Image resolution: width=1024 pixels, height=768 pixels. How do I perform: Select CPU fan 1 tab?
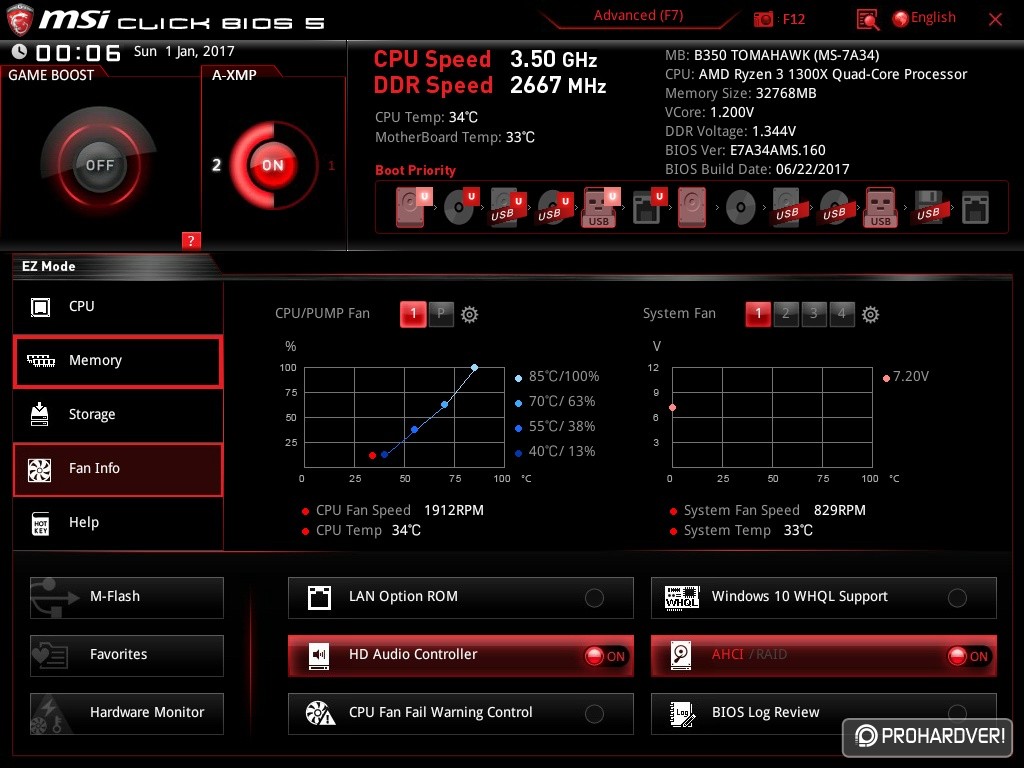(x=413, y=314)
